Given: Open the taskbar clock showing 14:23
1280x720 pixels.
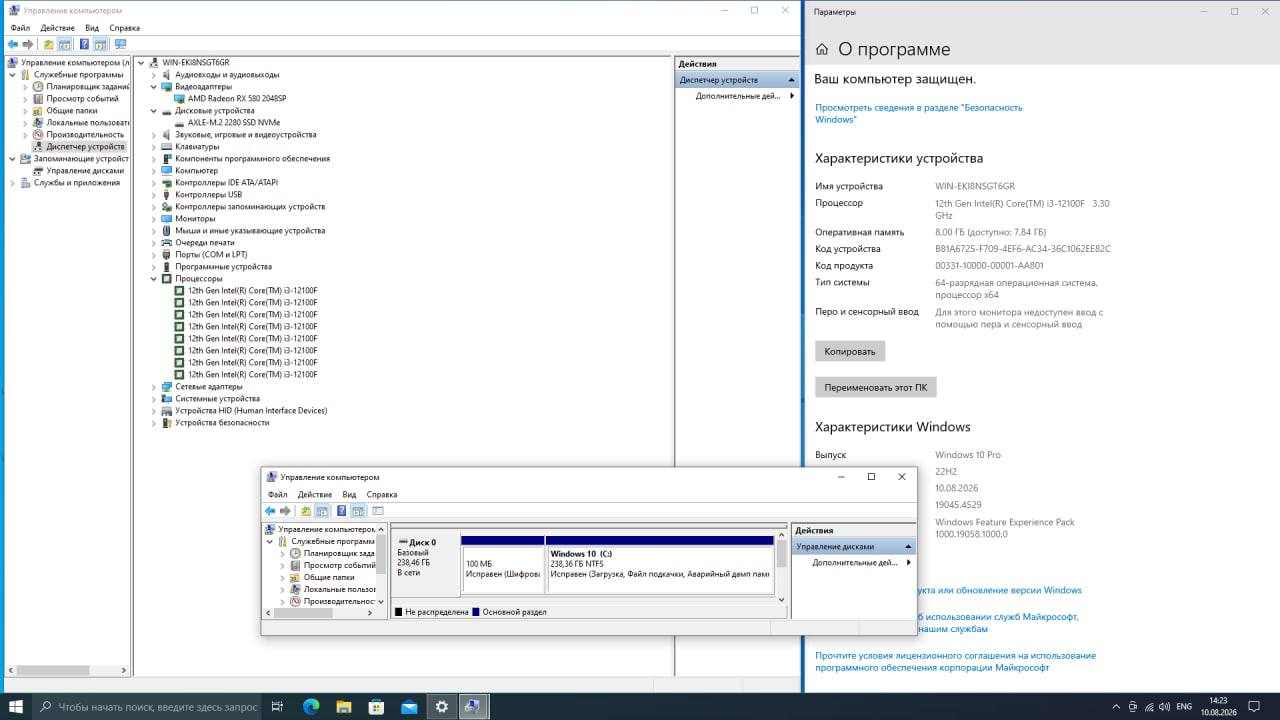Looking at the screenshot, I should click(x=1221, y=706).
